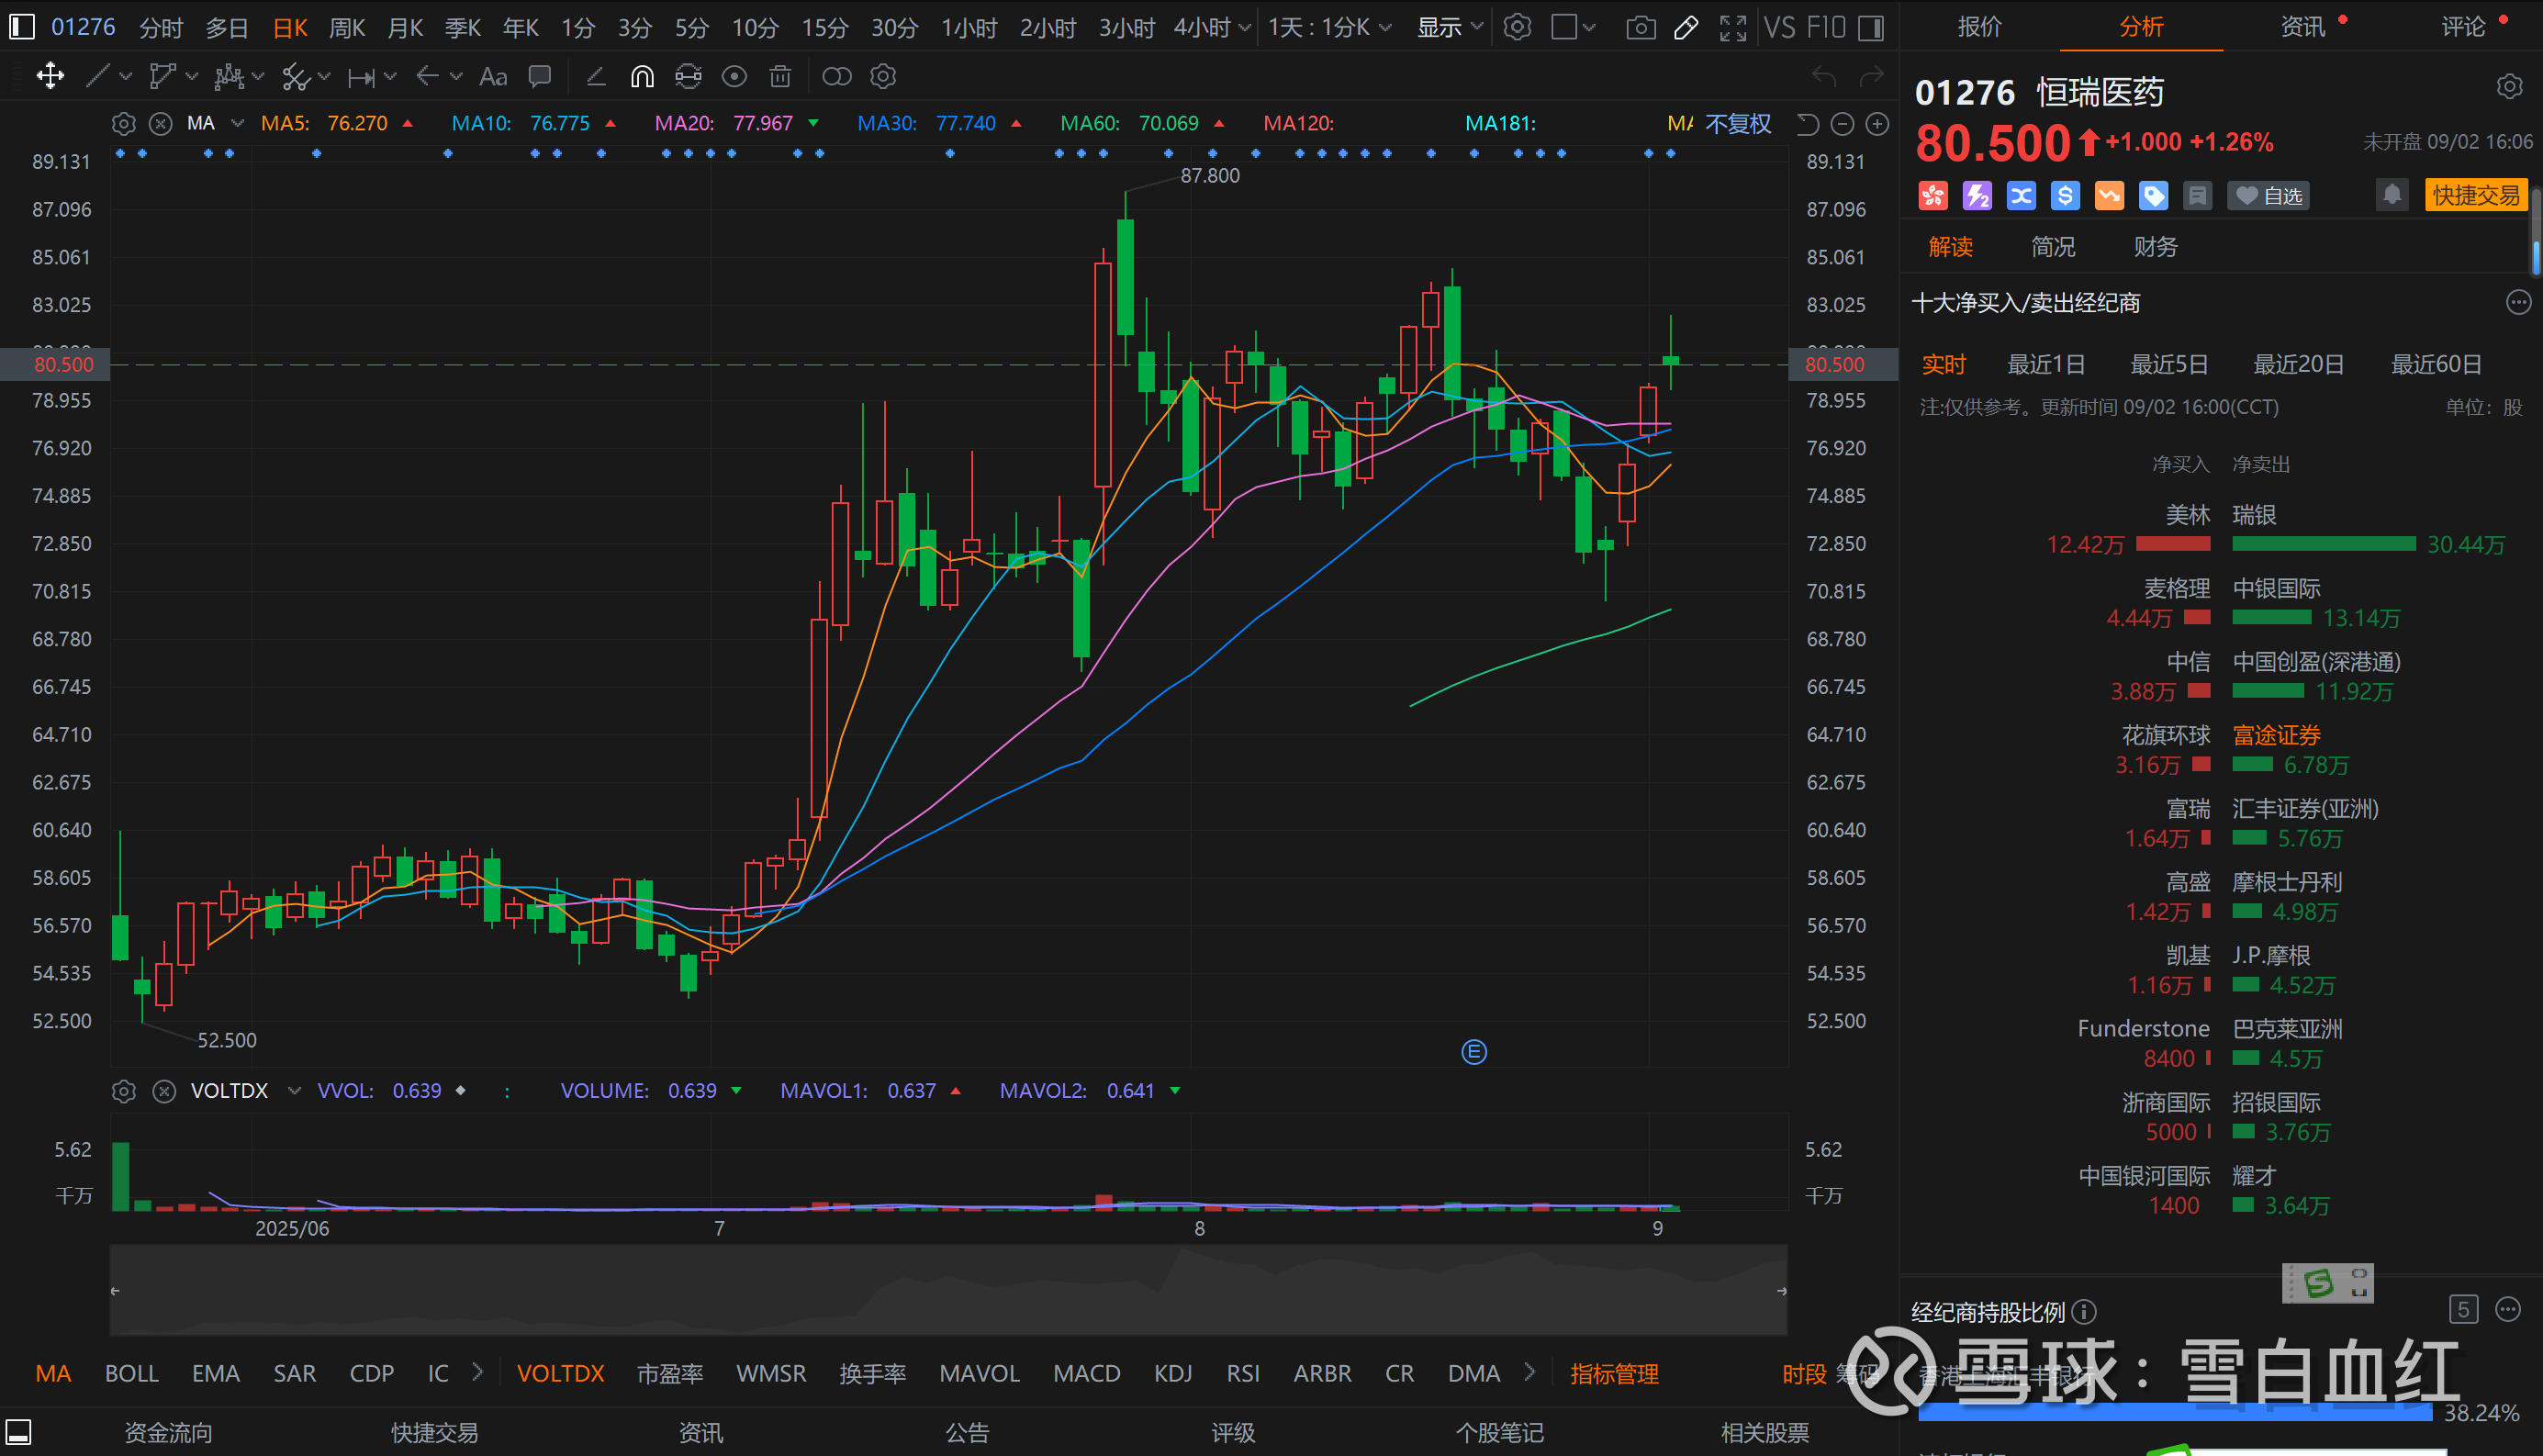
Task: Click the chart range navigator strip
Action: (947, 1290)
